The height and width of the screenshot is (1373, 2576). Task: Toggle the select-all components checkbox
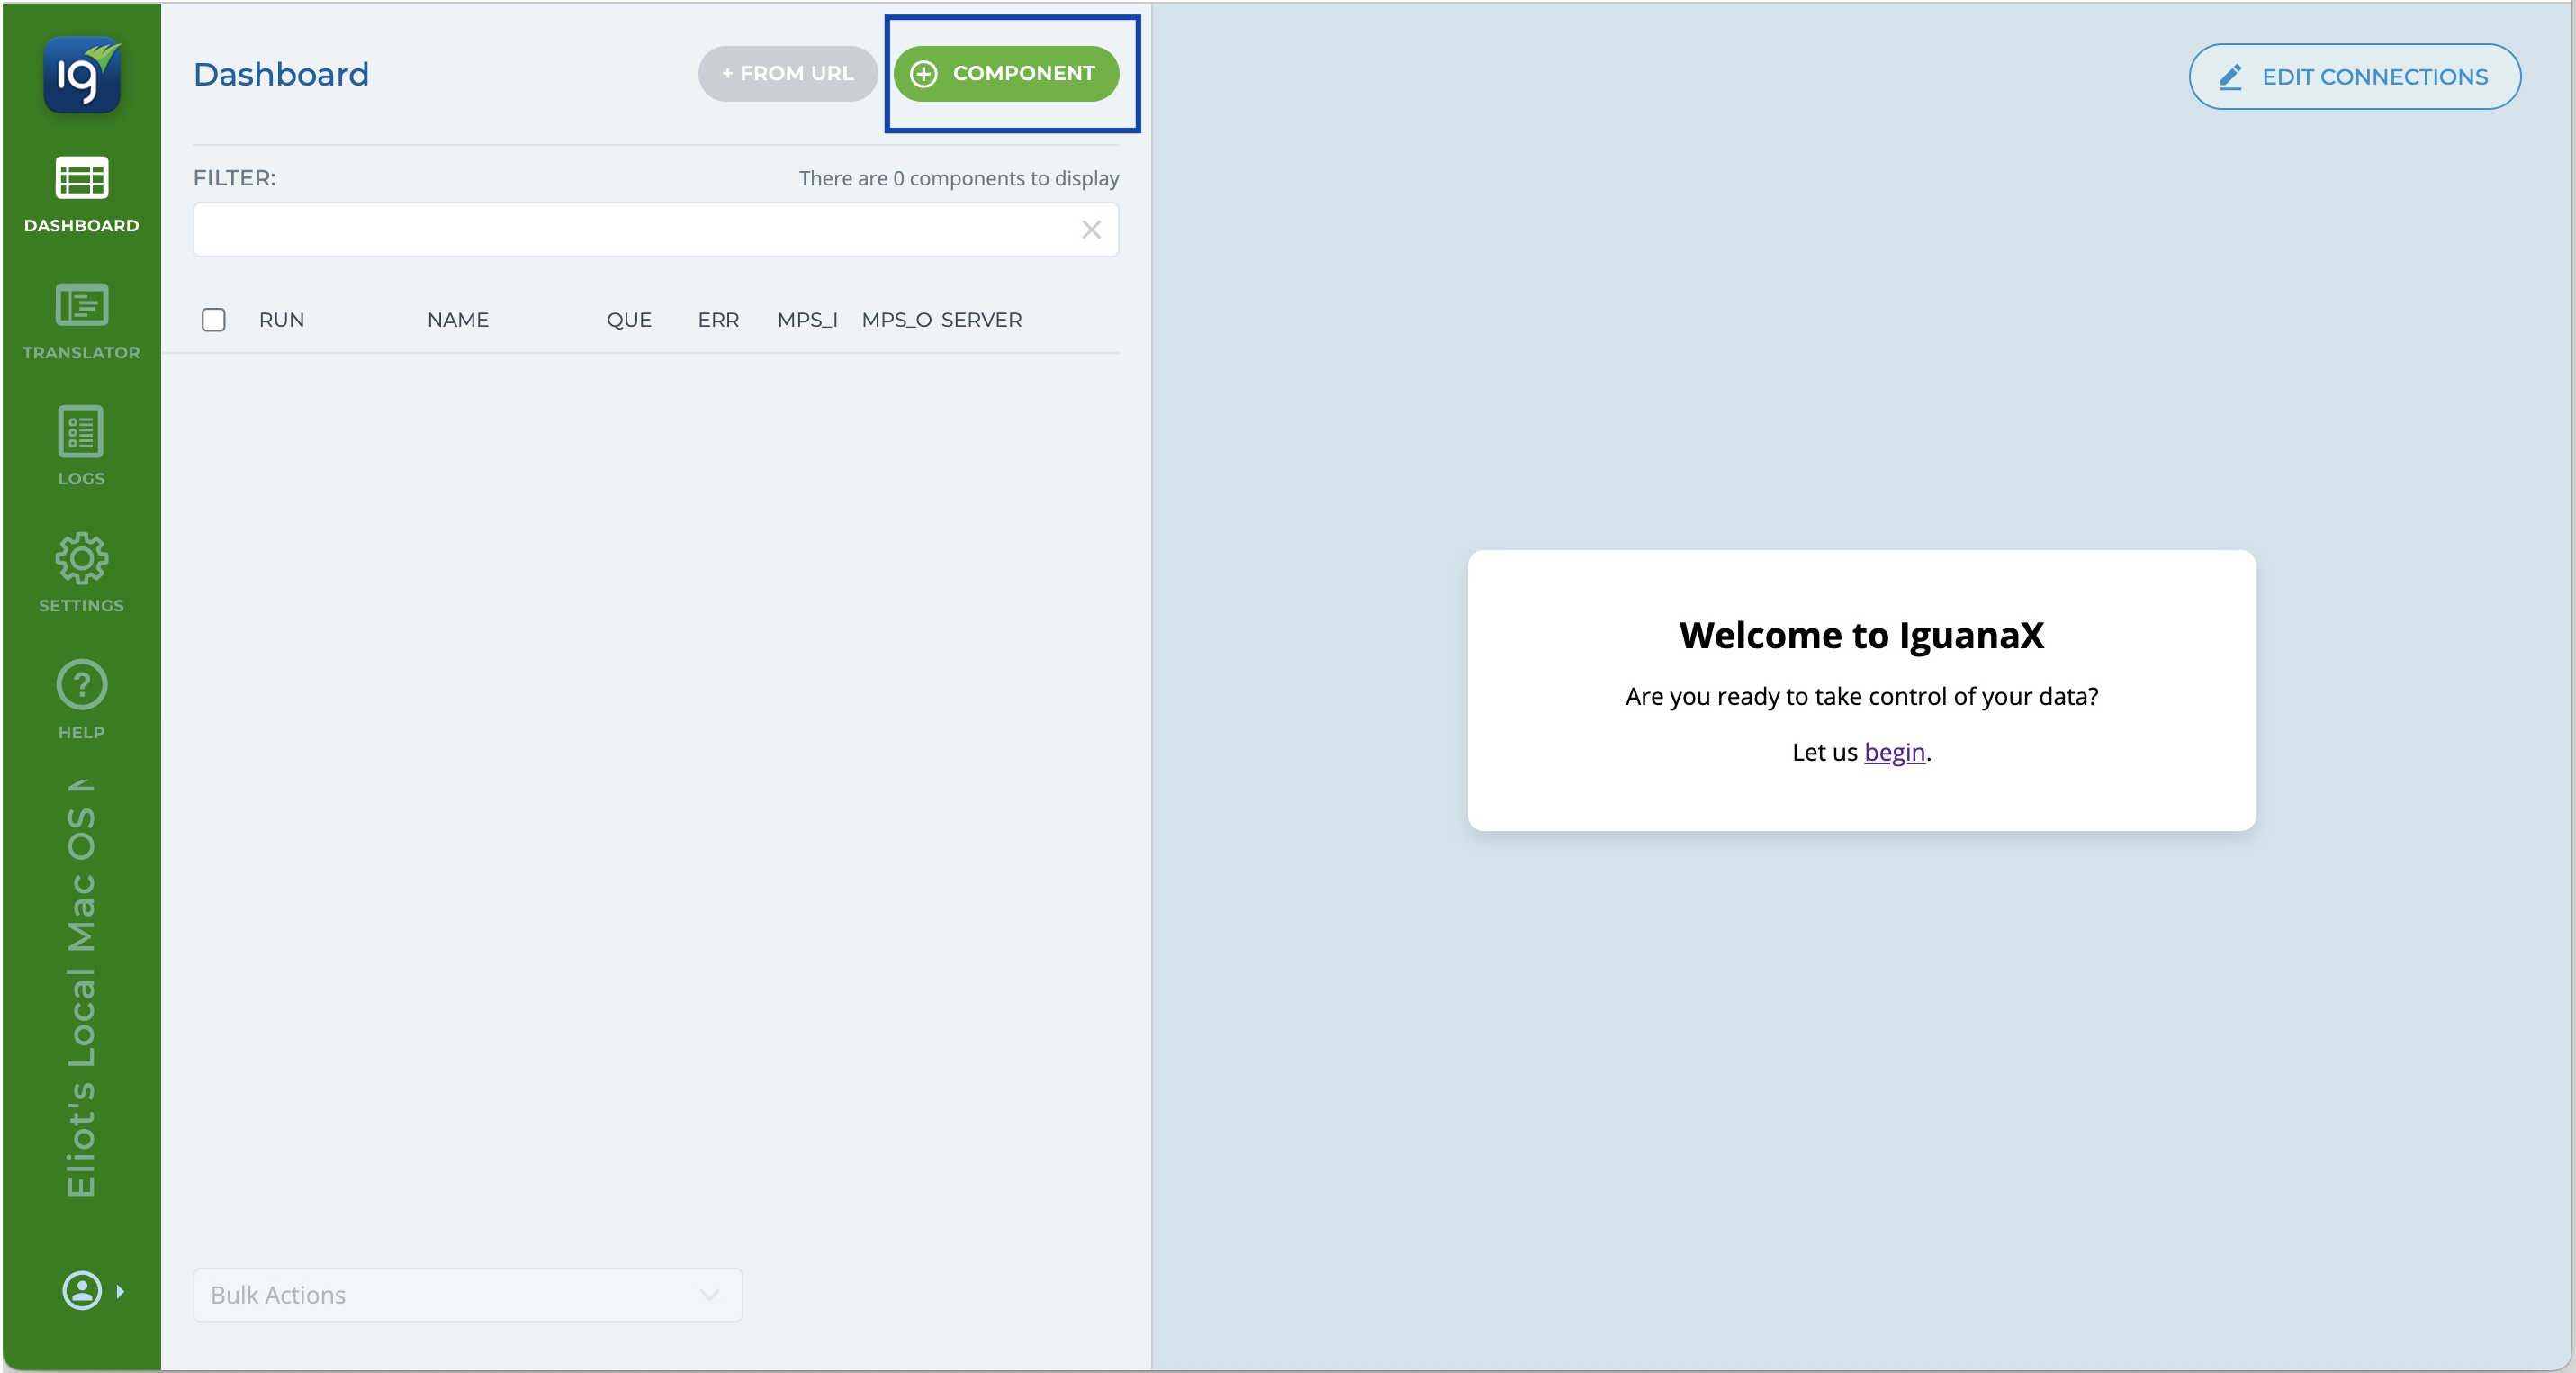(213, 320)
